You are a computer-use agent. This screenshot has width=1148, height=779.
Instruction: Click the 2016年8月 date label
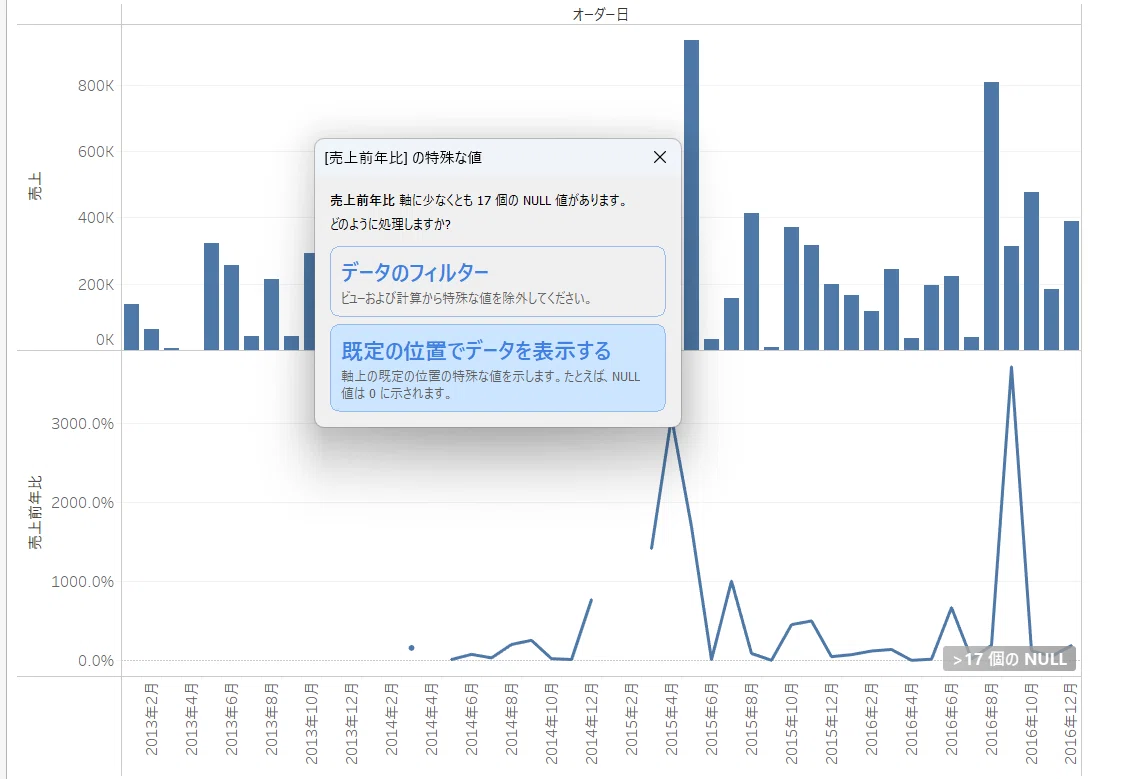(x=991, y=720)
